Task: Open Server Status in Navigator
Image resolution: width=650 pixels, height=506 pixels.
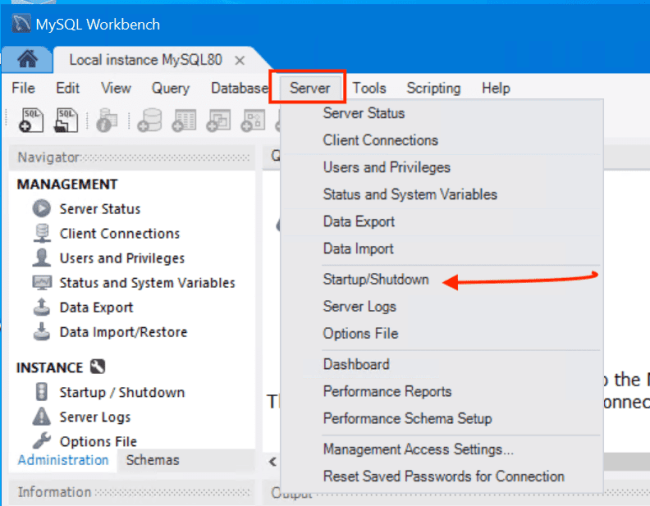Action: click(x=100, y=209)
